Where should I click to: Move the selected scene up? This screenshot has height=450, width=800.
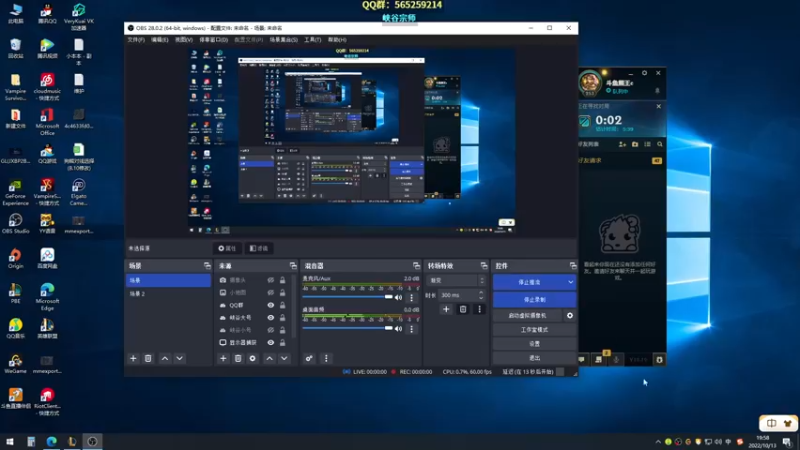click(x=165, y=358)
